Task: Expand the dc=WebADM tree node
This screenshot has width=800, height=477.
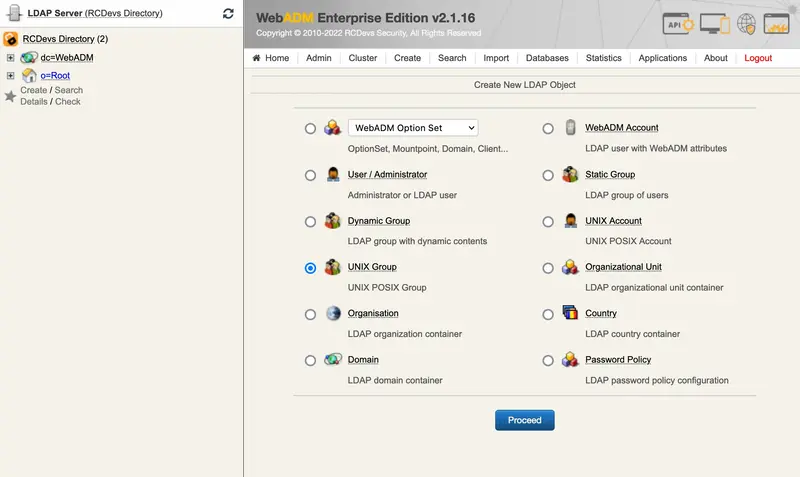Action: (x=10, y=58)
